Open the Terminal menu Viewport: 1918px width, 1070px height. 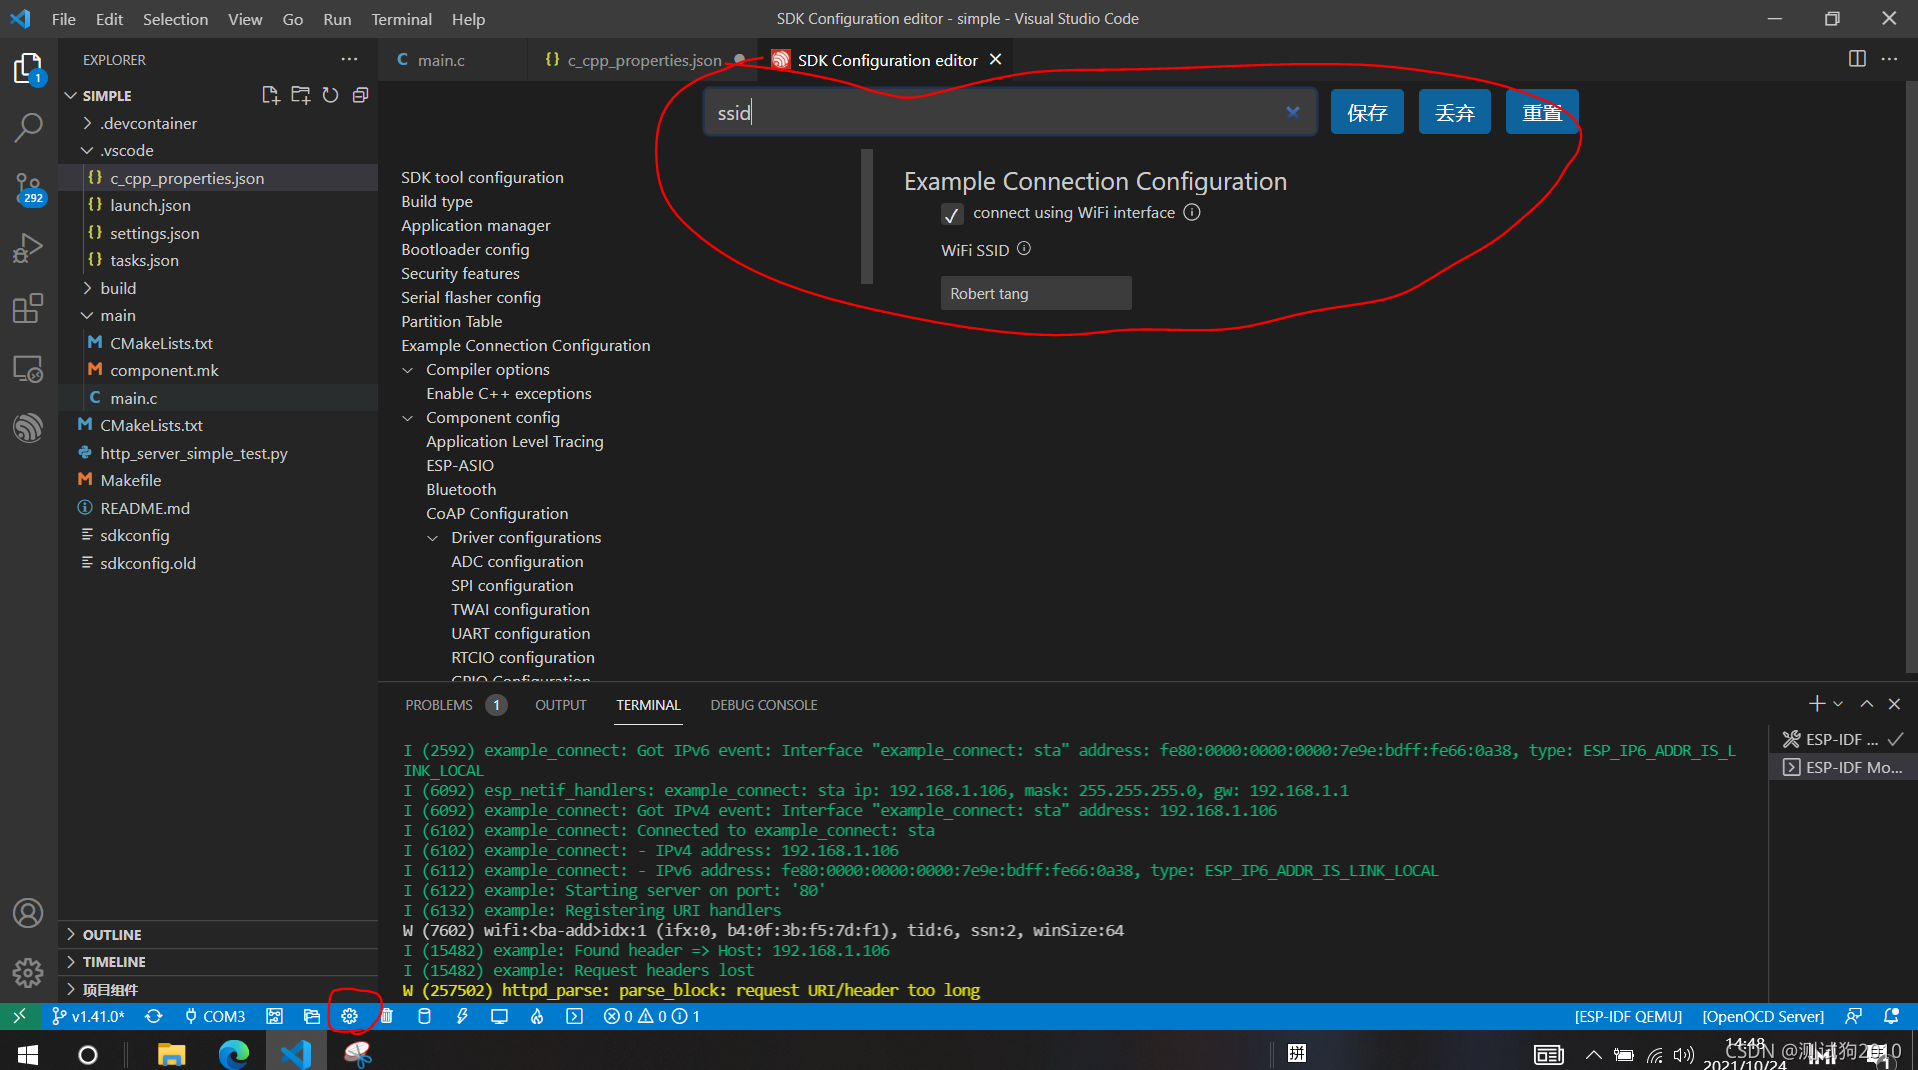[x=401, y=19]
